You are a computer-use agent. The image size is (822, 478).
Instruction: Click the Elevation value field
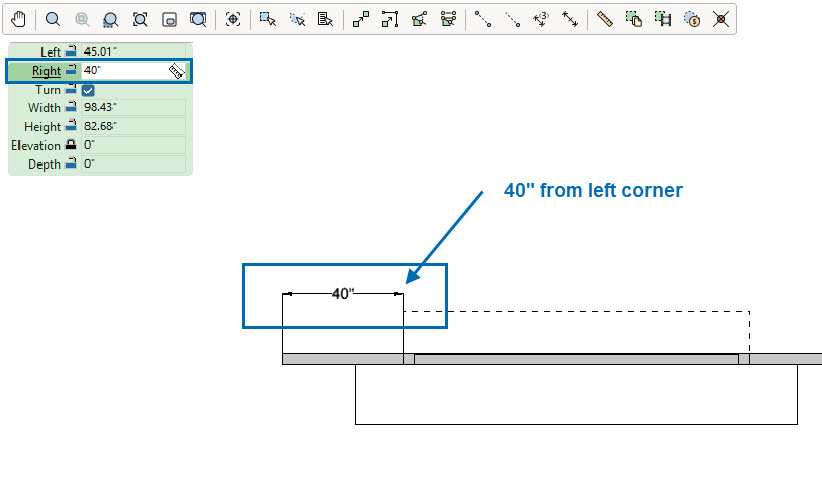click(x=133, y=145)
